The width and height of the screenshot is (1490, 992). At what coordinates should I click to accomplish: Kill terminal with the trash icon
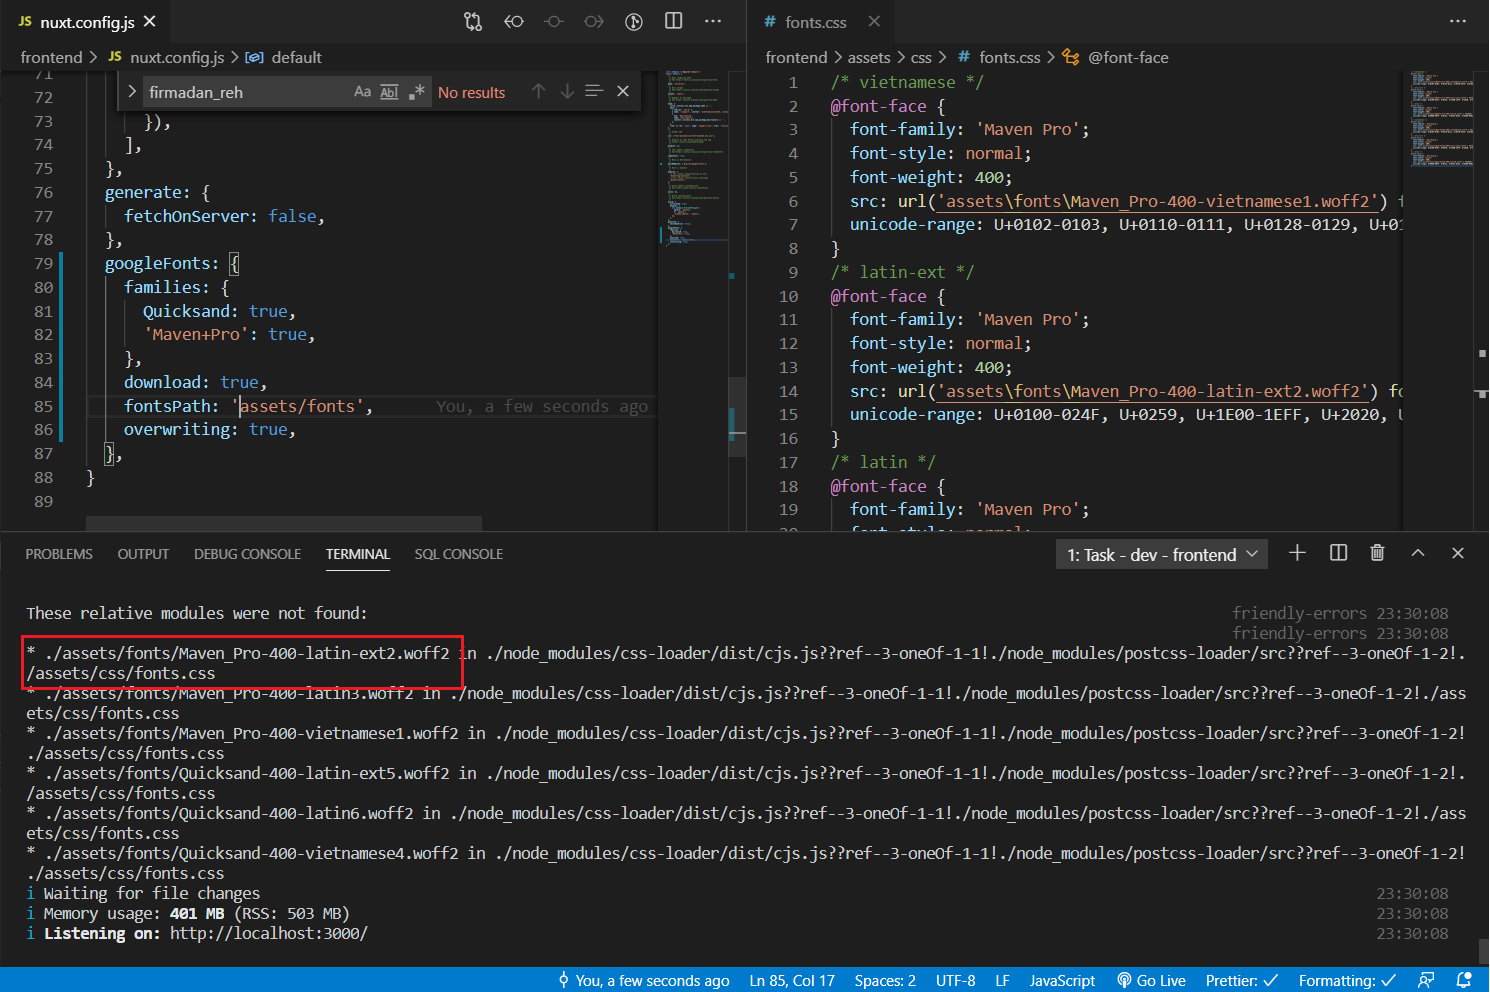[1377, 553]
